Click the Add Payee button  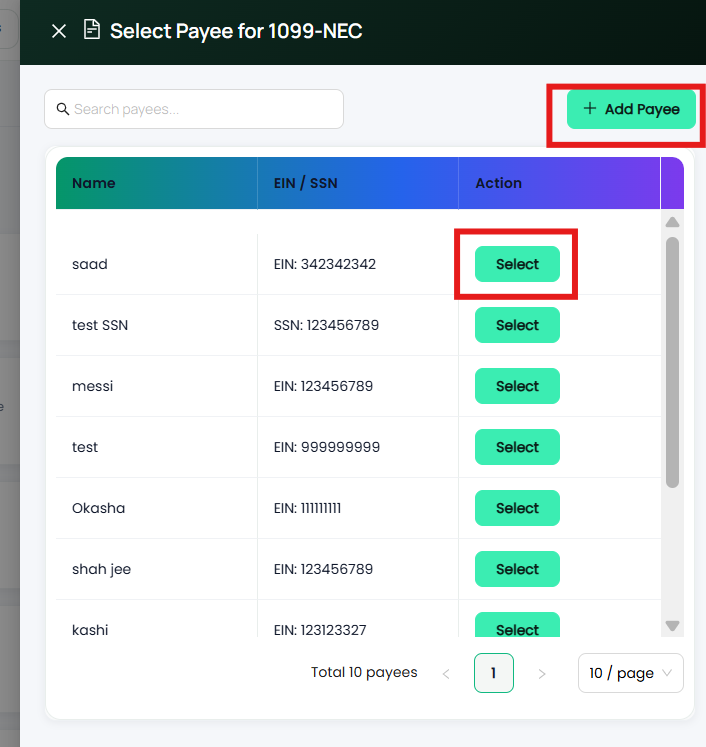tap(631, 109)
